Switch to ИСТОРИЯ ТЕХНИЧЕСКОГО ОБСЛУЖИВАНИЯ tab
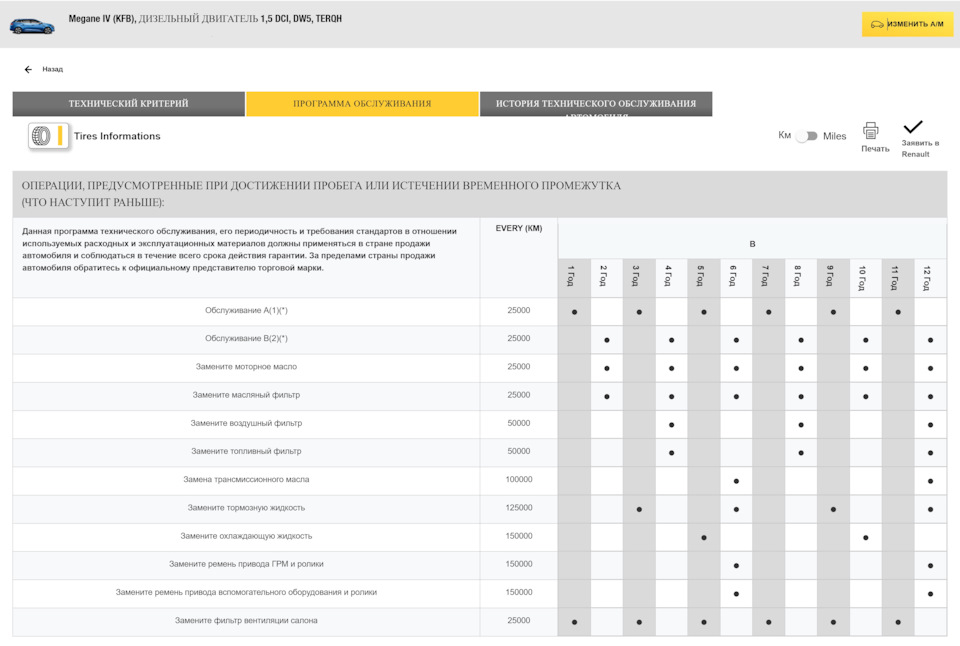960x646 pixels. (x=596, y=103)
